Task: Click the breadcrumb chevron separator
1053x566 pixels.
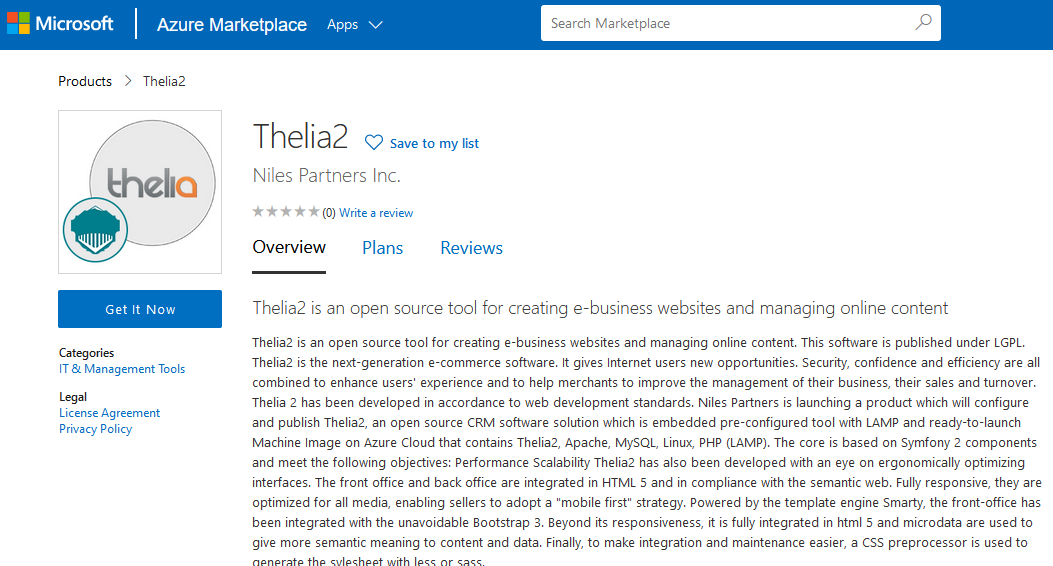Action: tap(128, 81)
